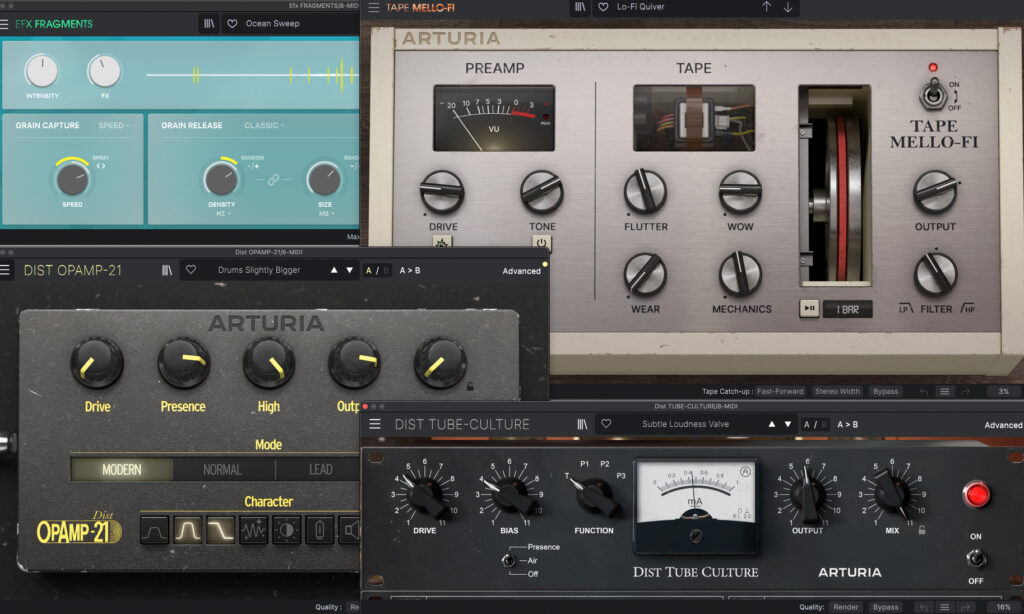Click the Stereo Width button
This screenshot has width=1024, height=614.
tap(836, 391)
